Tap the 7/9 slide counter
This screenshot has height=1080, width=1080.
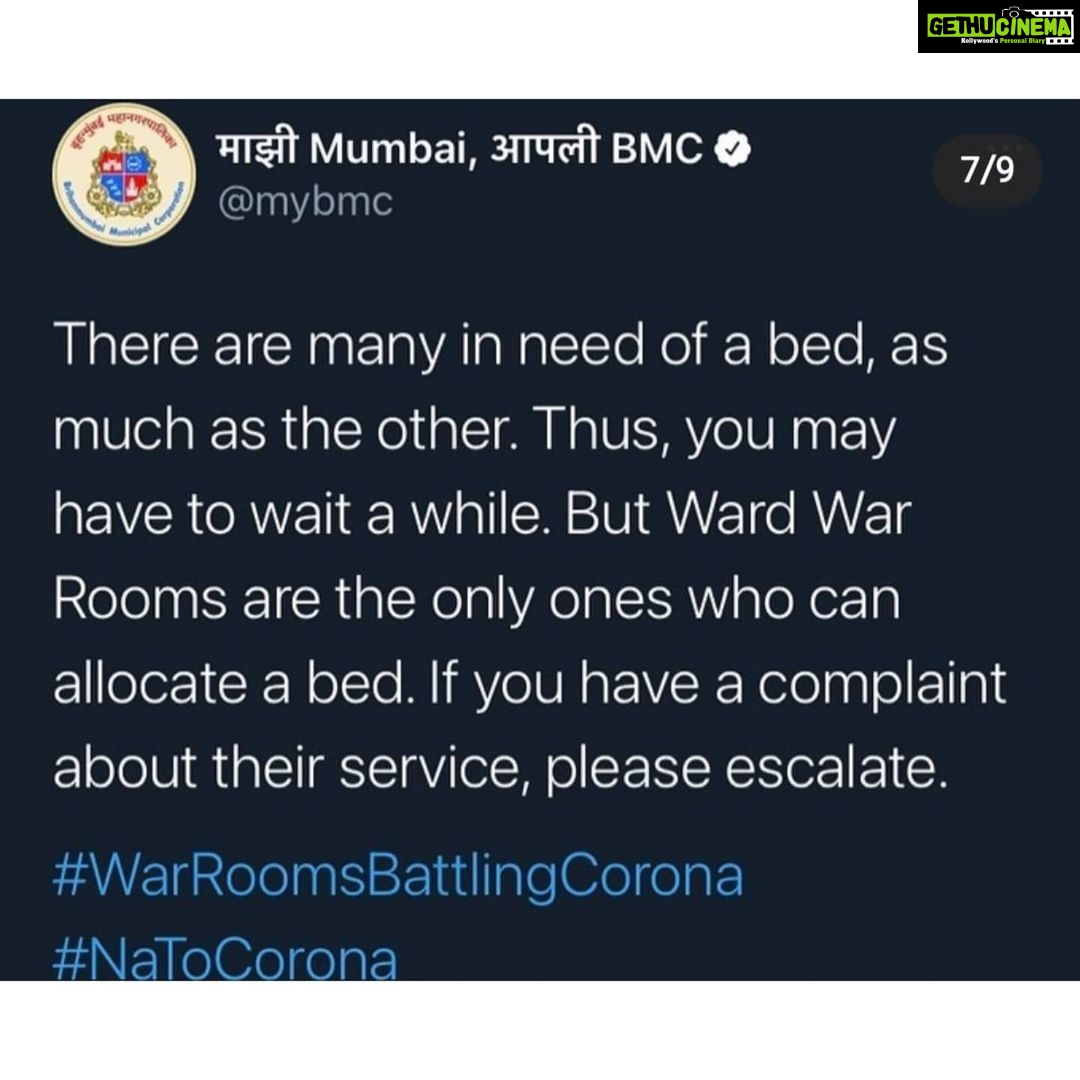tap(987, 169)
